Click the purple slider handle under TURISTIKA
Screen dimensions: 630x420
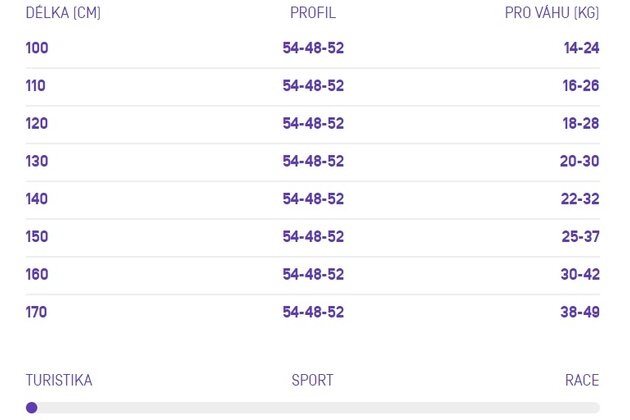32,408
